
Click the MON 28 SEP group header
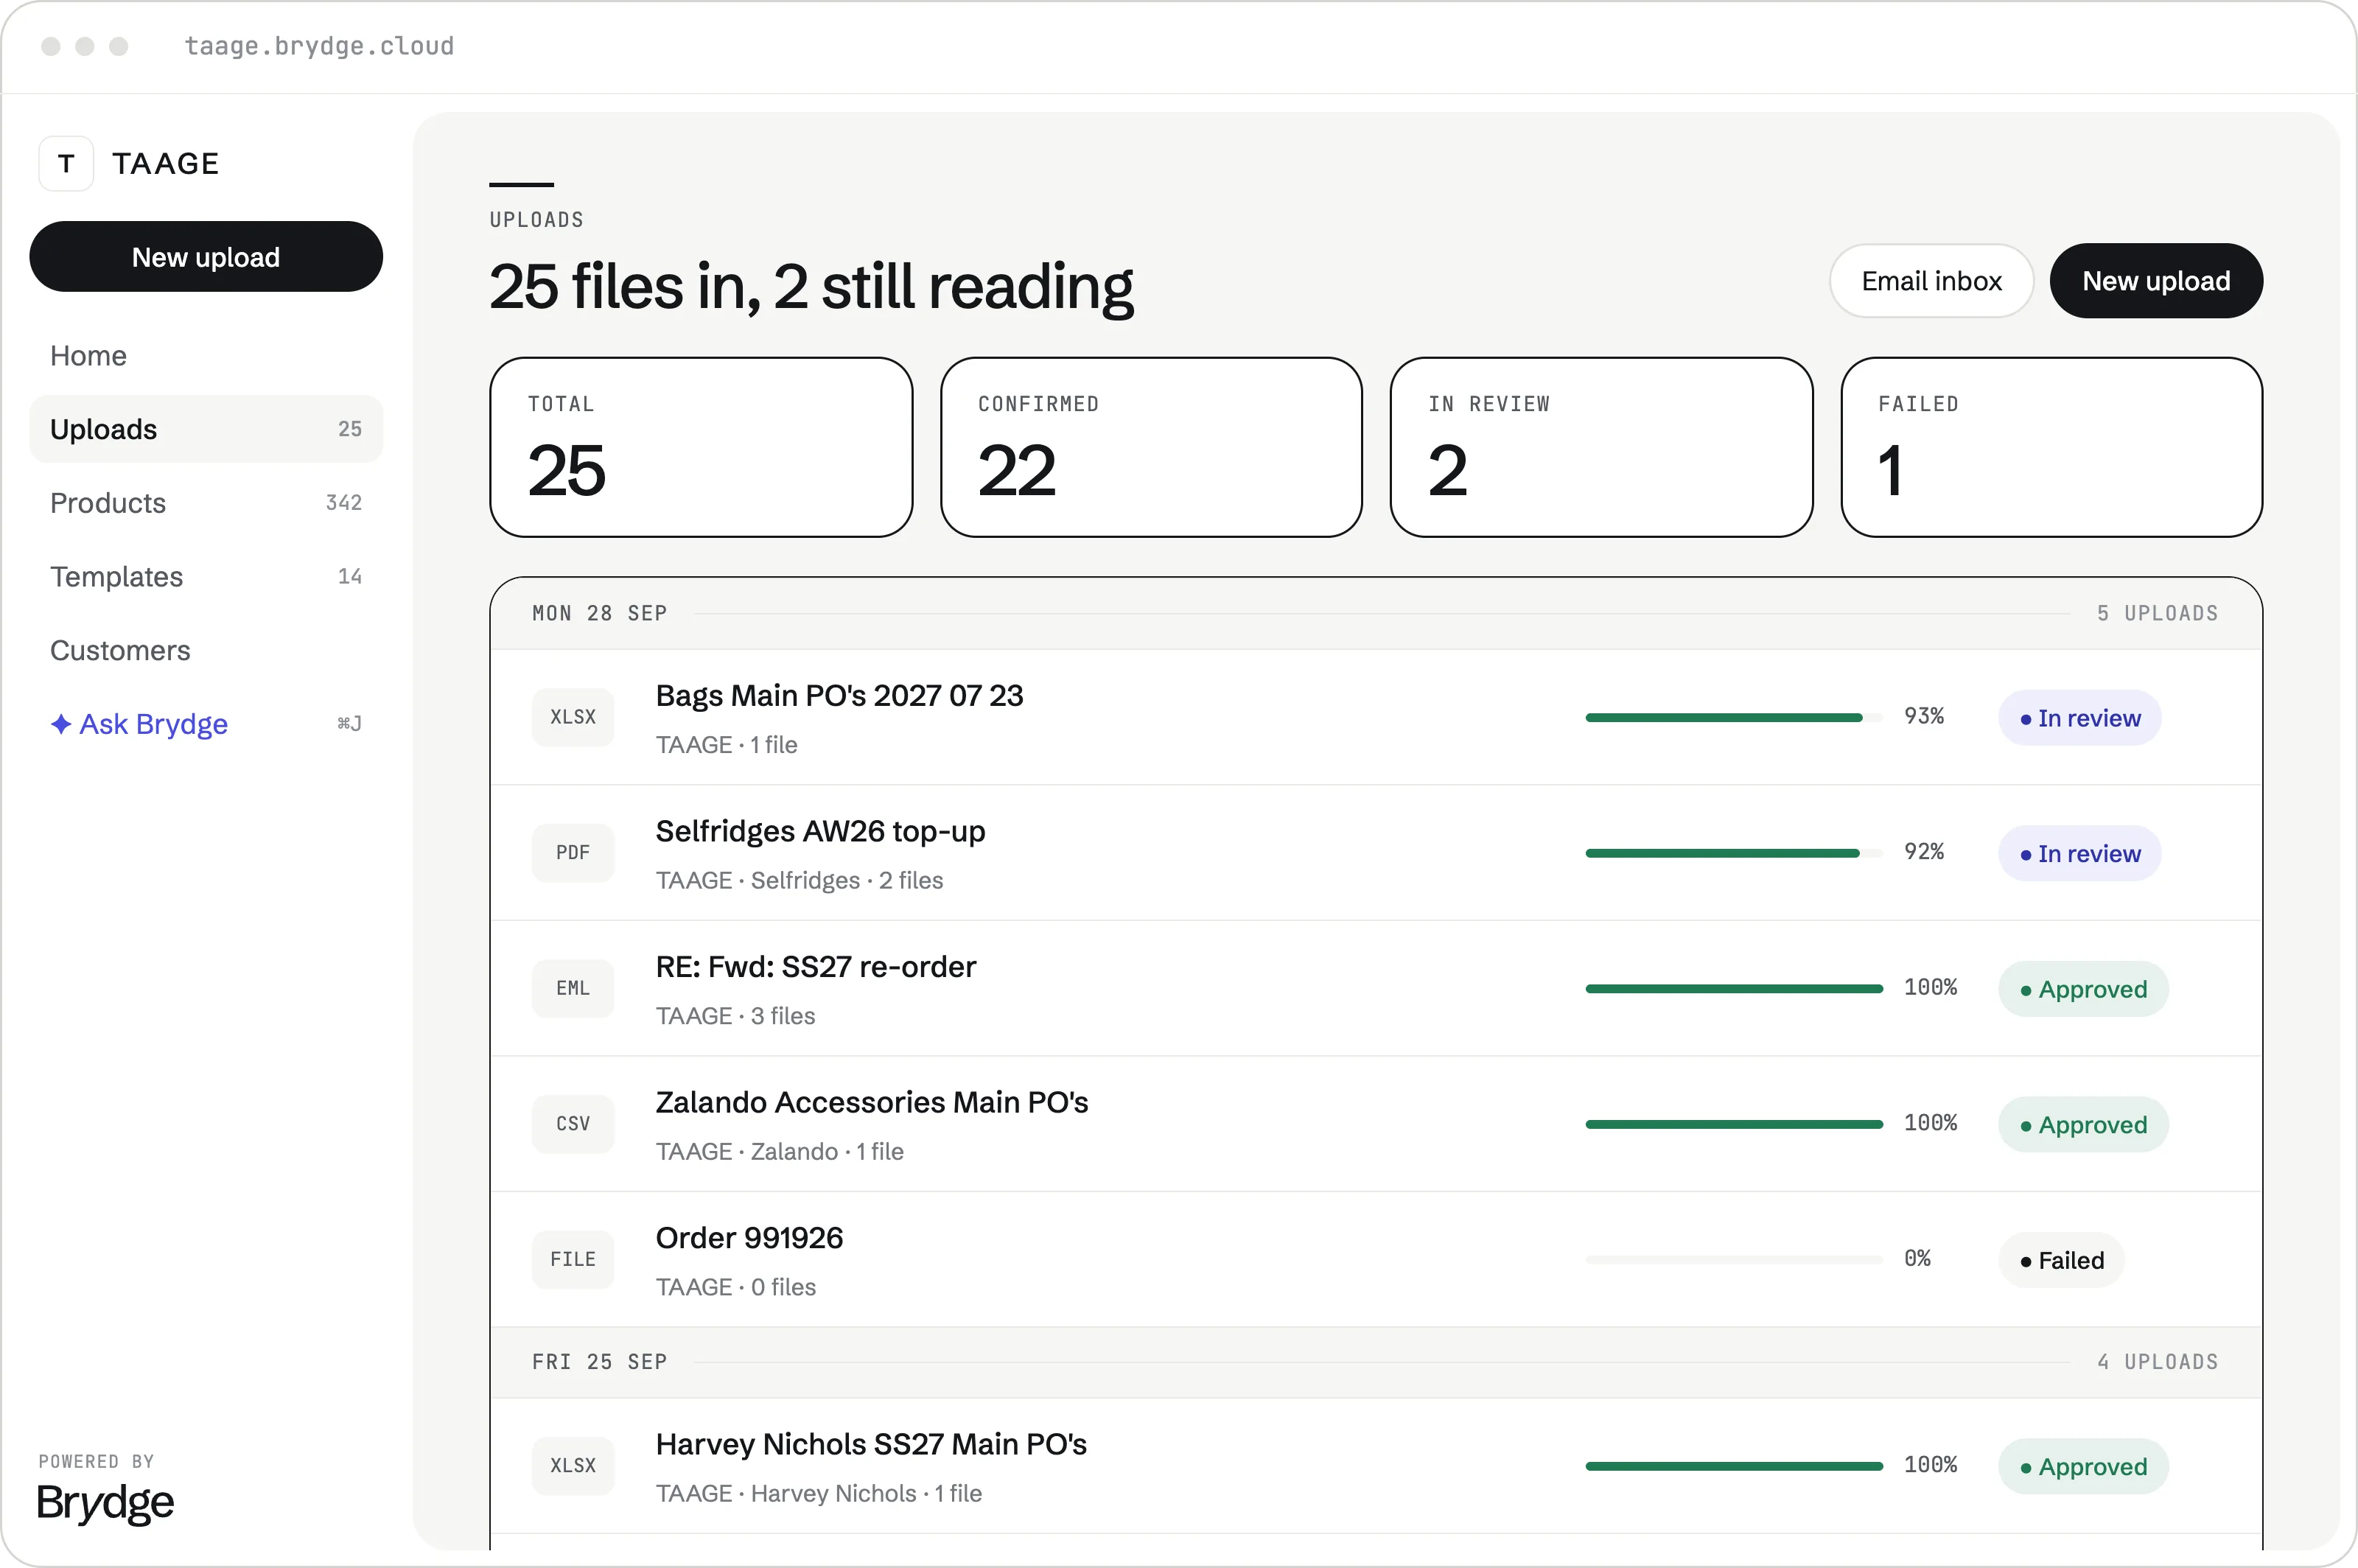1376,613
